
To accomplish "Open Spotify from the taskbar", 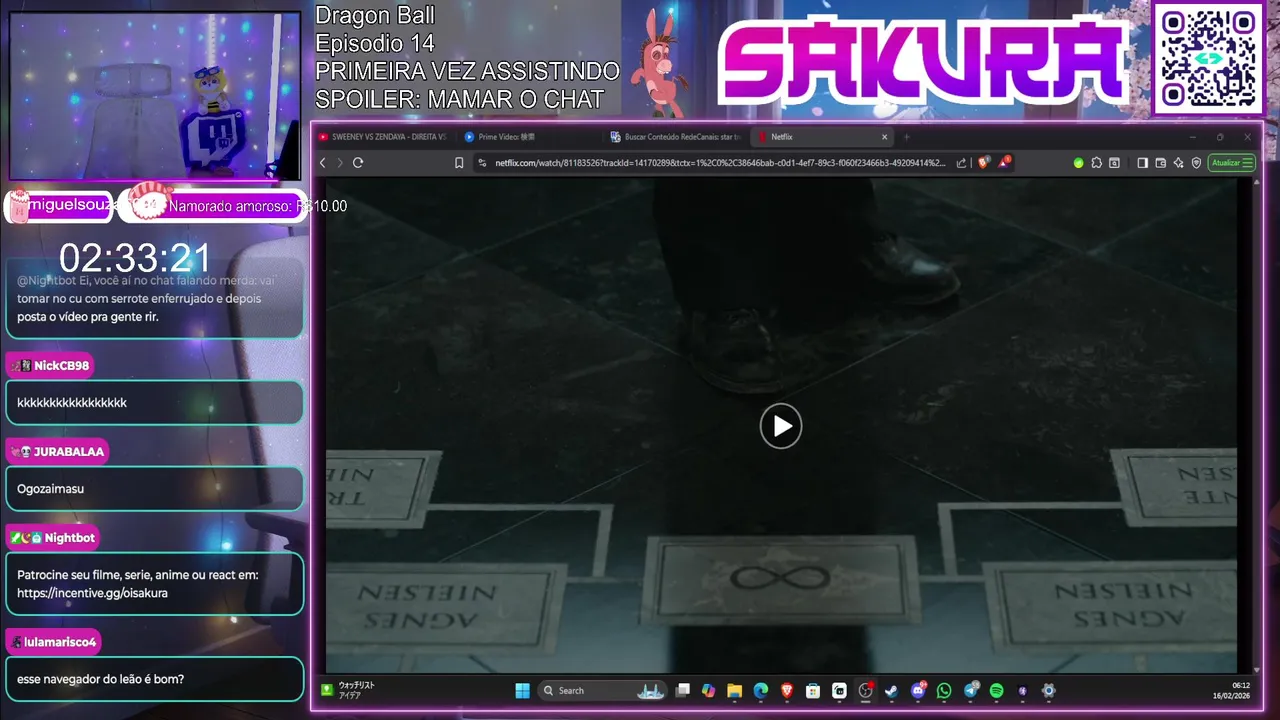I will [997, 691].
